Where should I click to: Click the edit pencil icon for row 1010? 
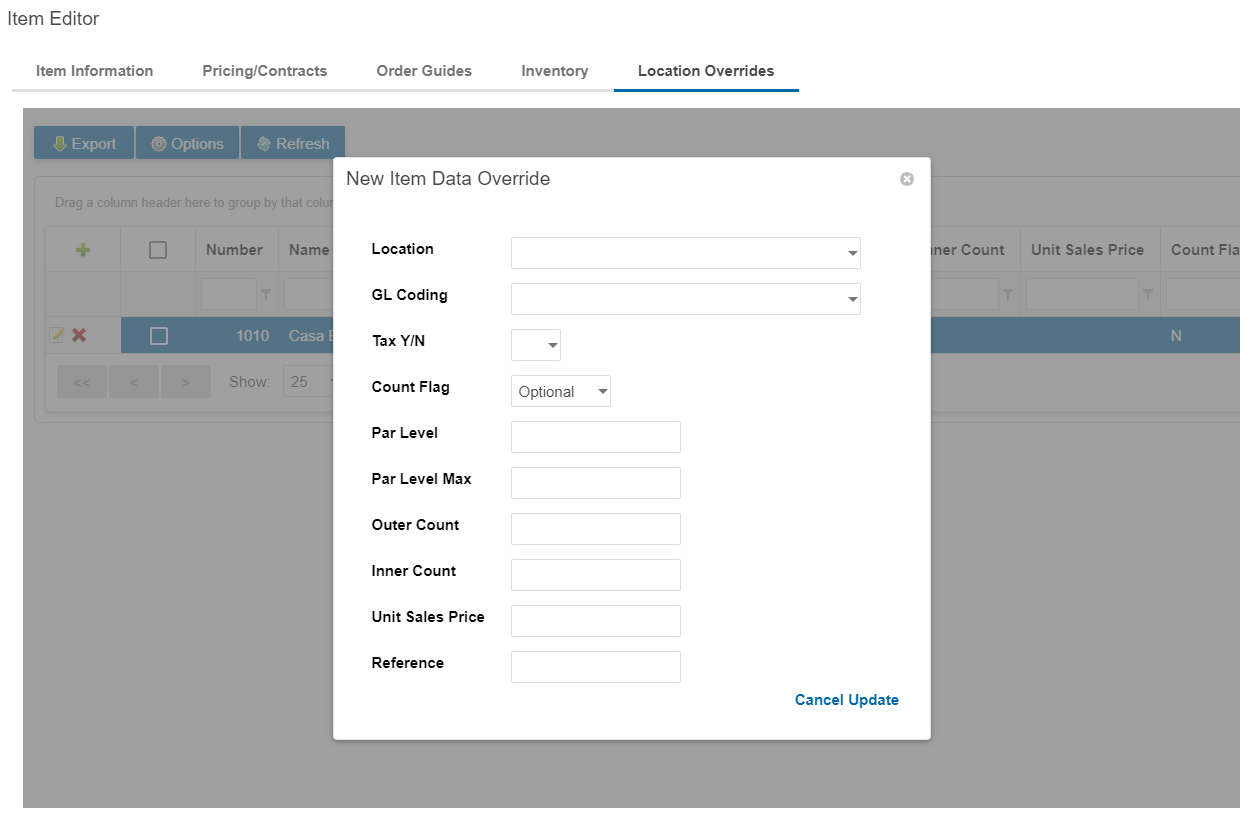coord(57,336)
